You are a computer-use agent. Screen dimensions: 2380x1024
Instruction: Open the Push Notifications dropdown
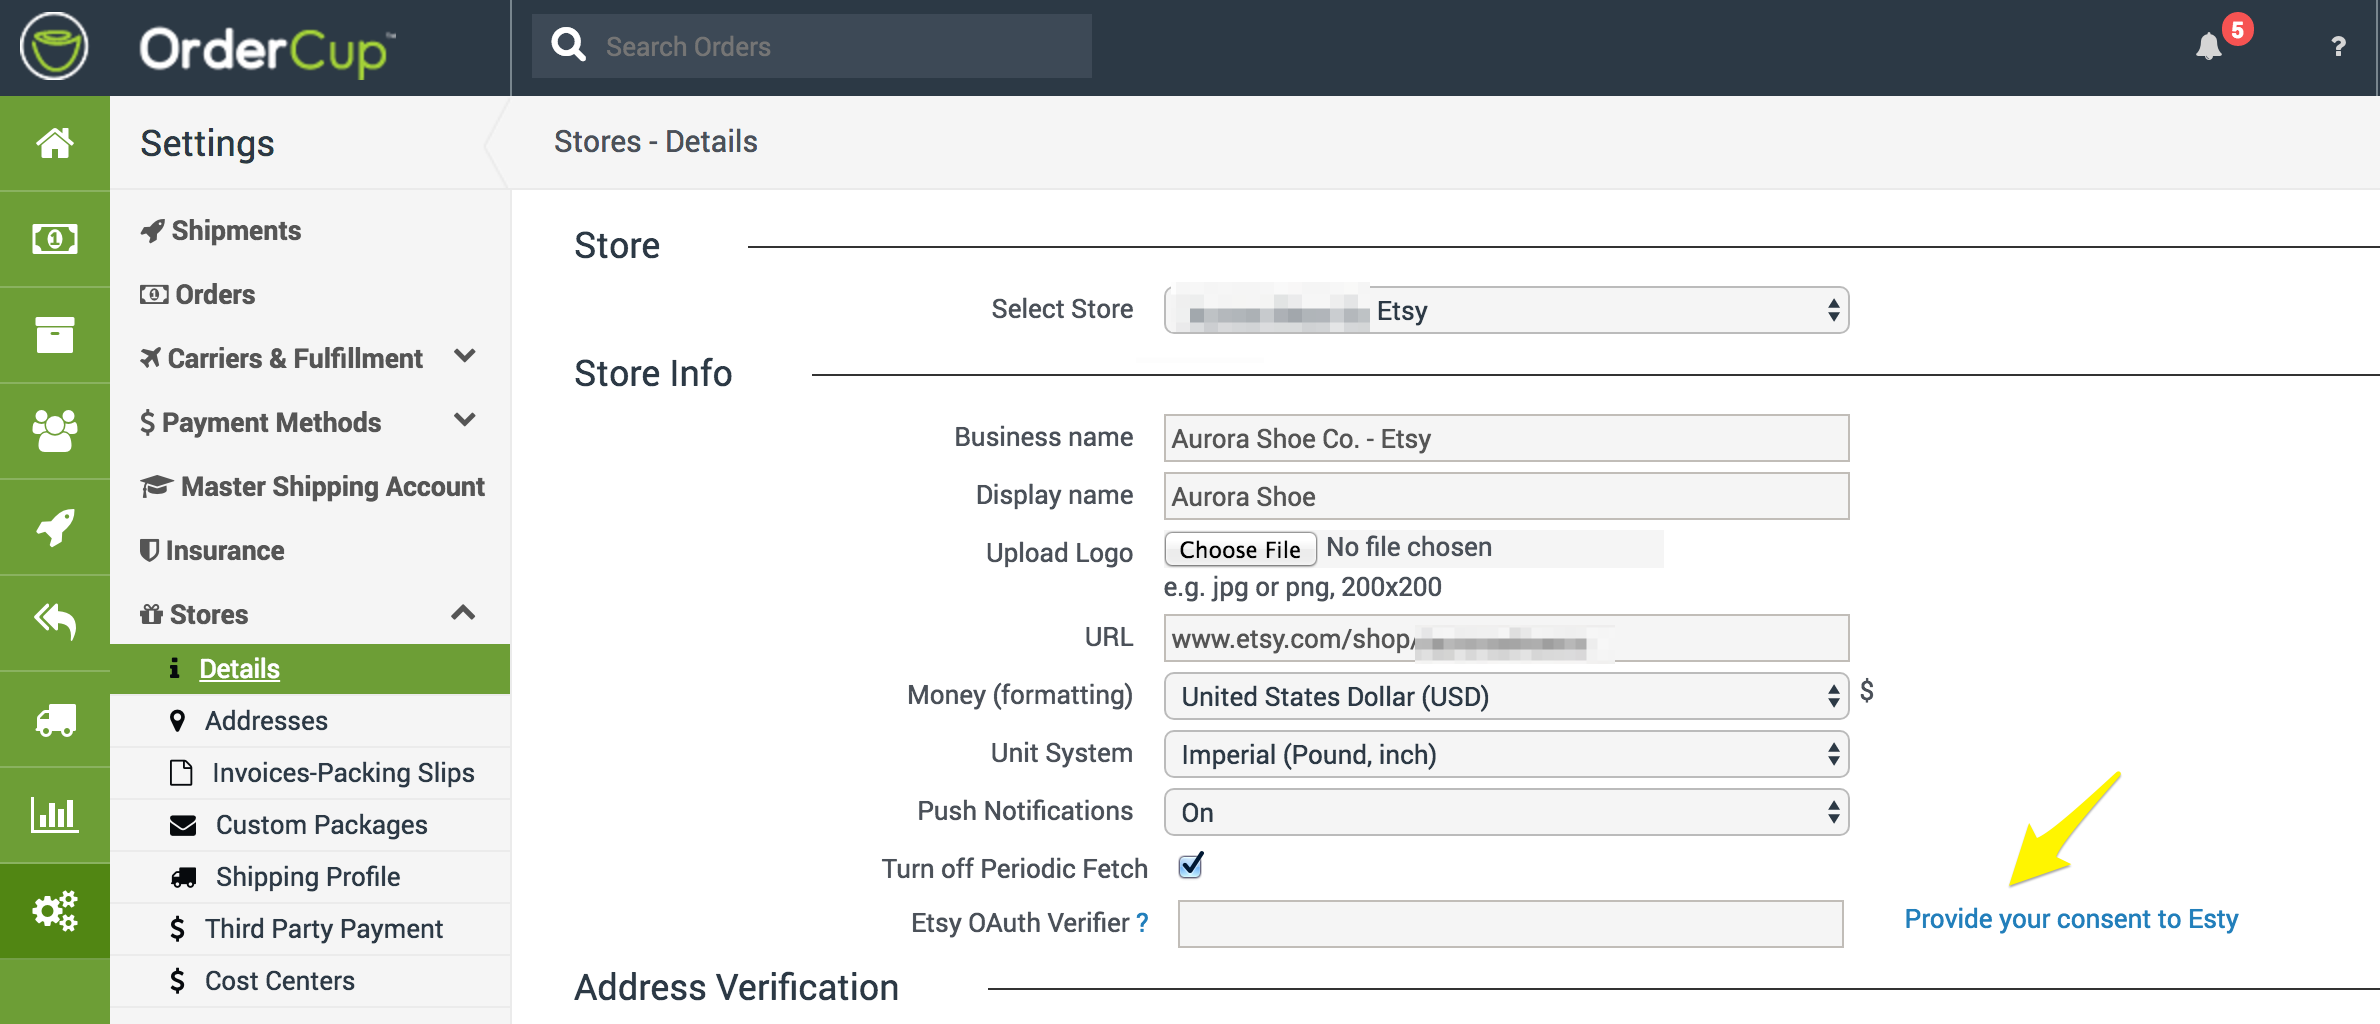tap(1506, 812)
